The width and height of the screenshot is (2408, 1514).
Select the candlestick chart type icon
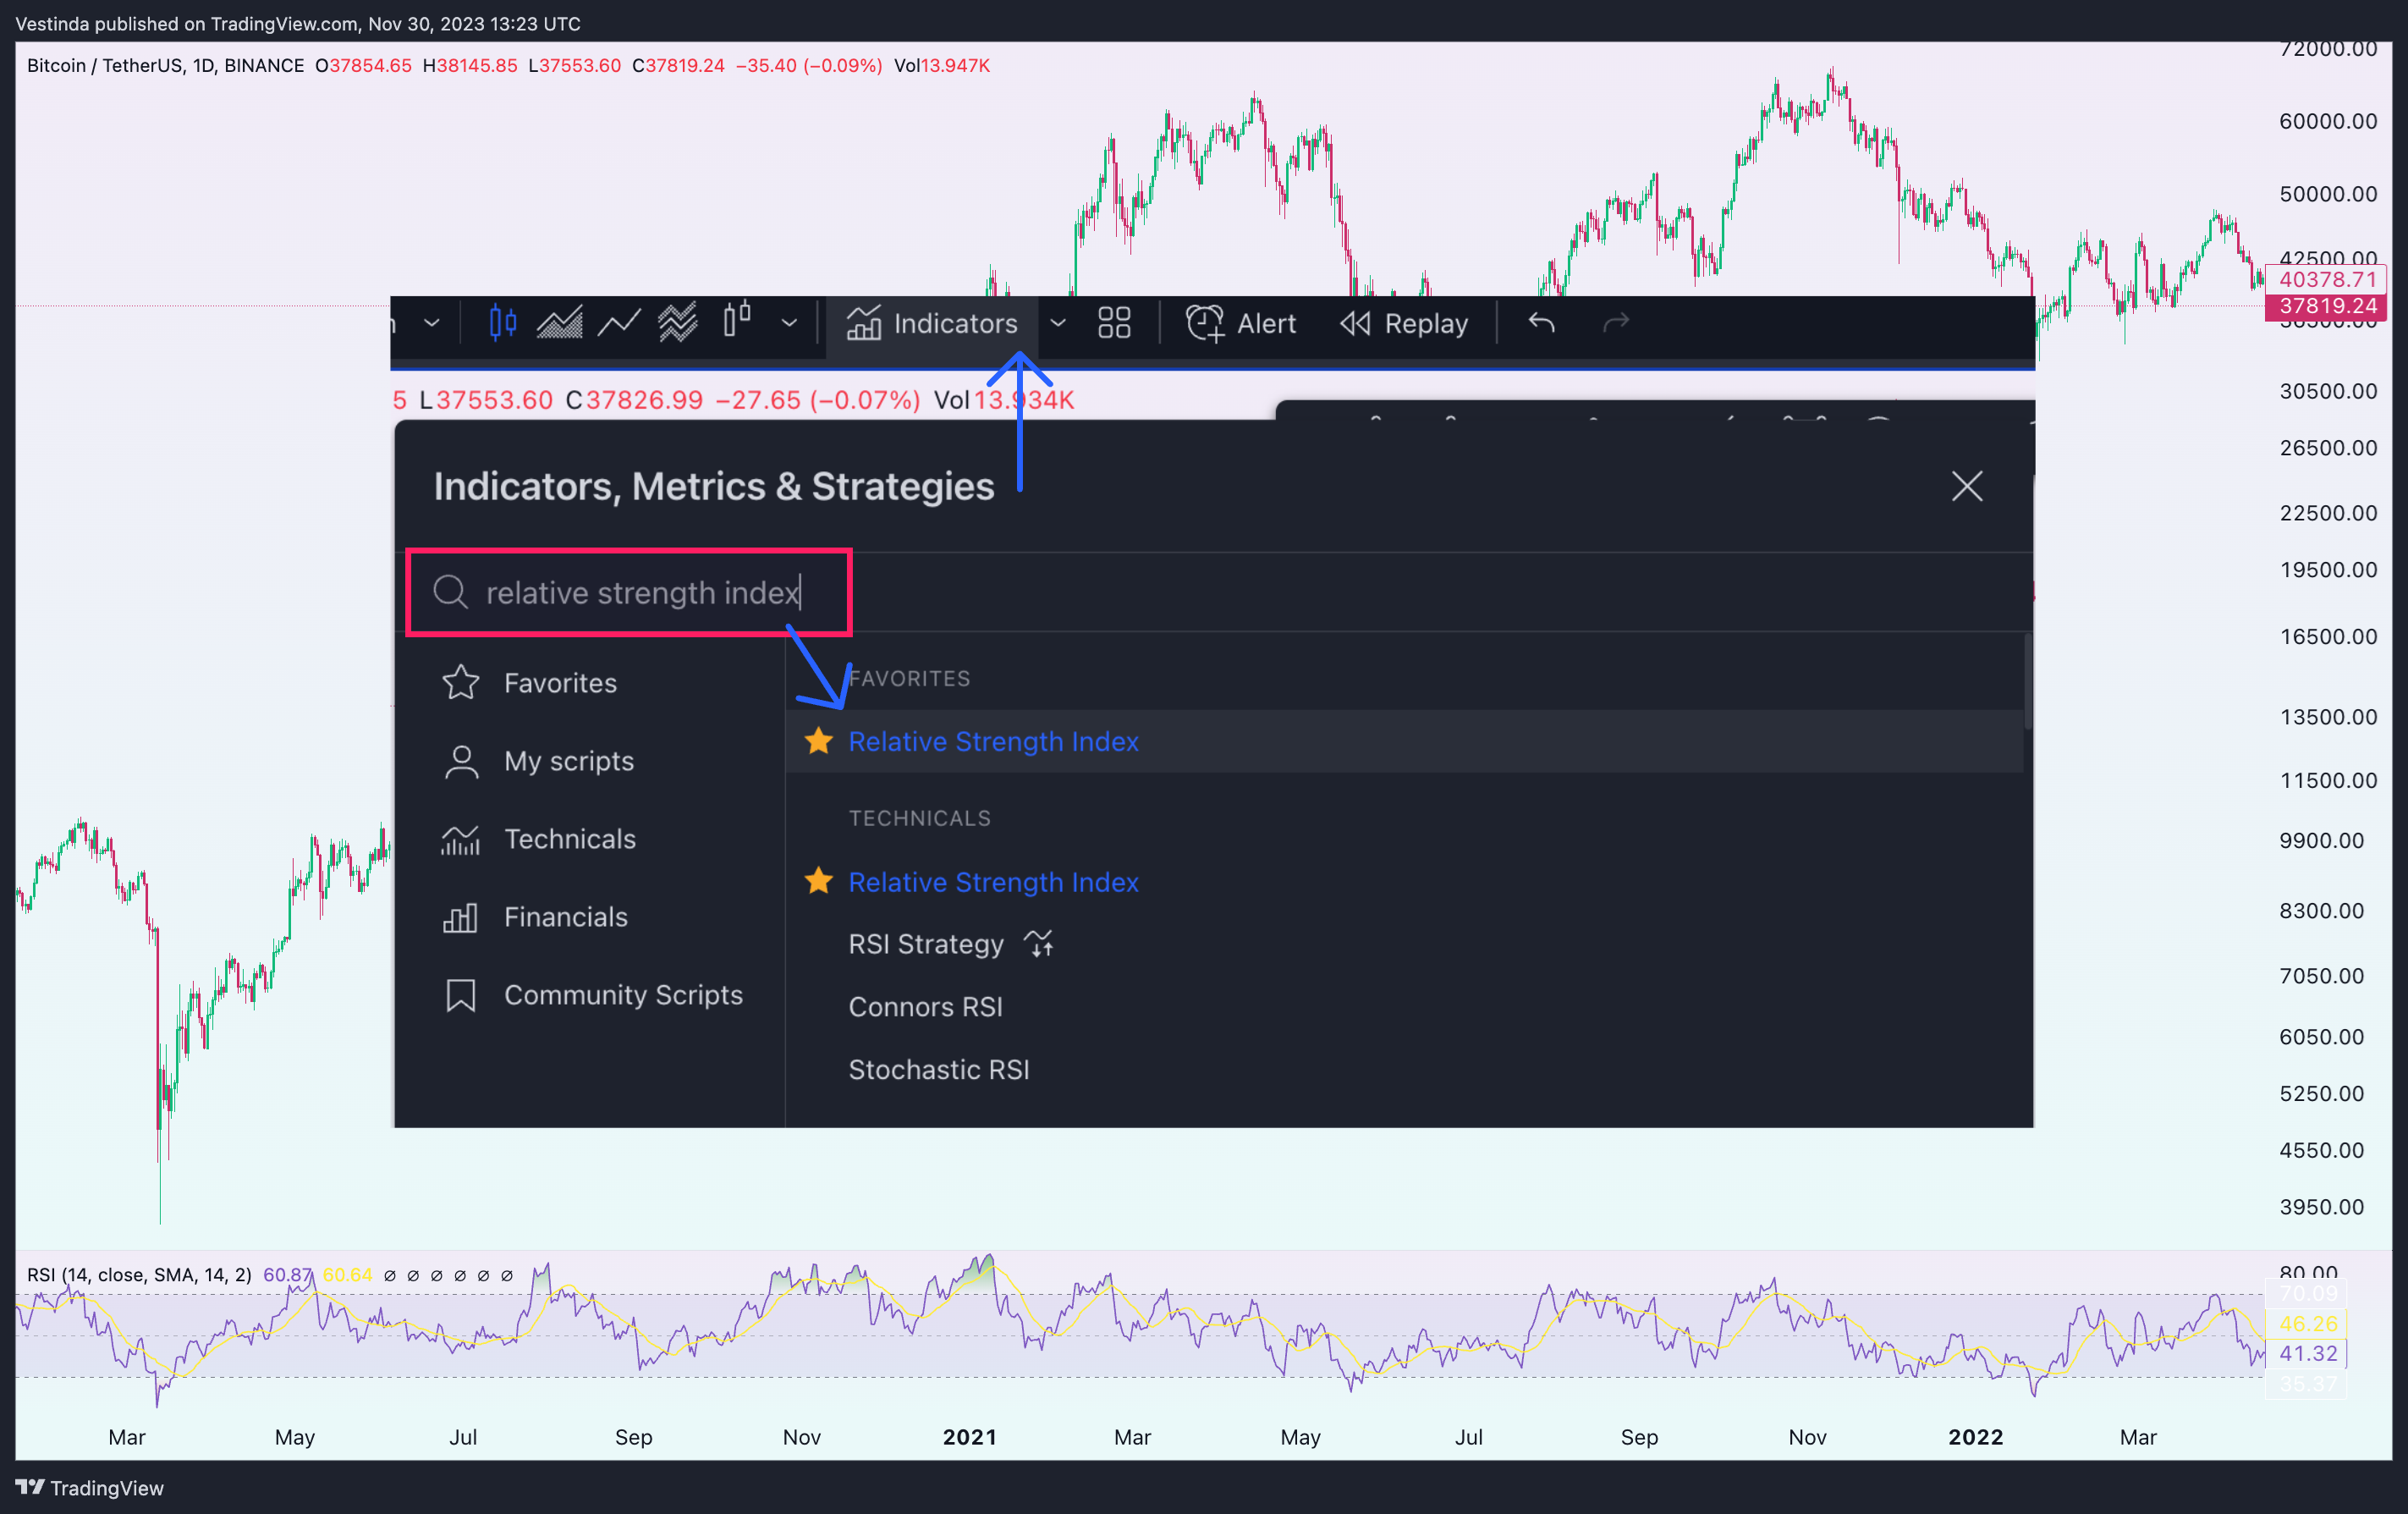click(502, 323)
